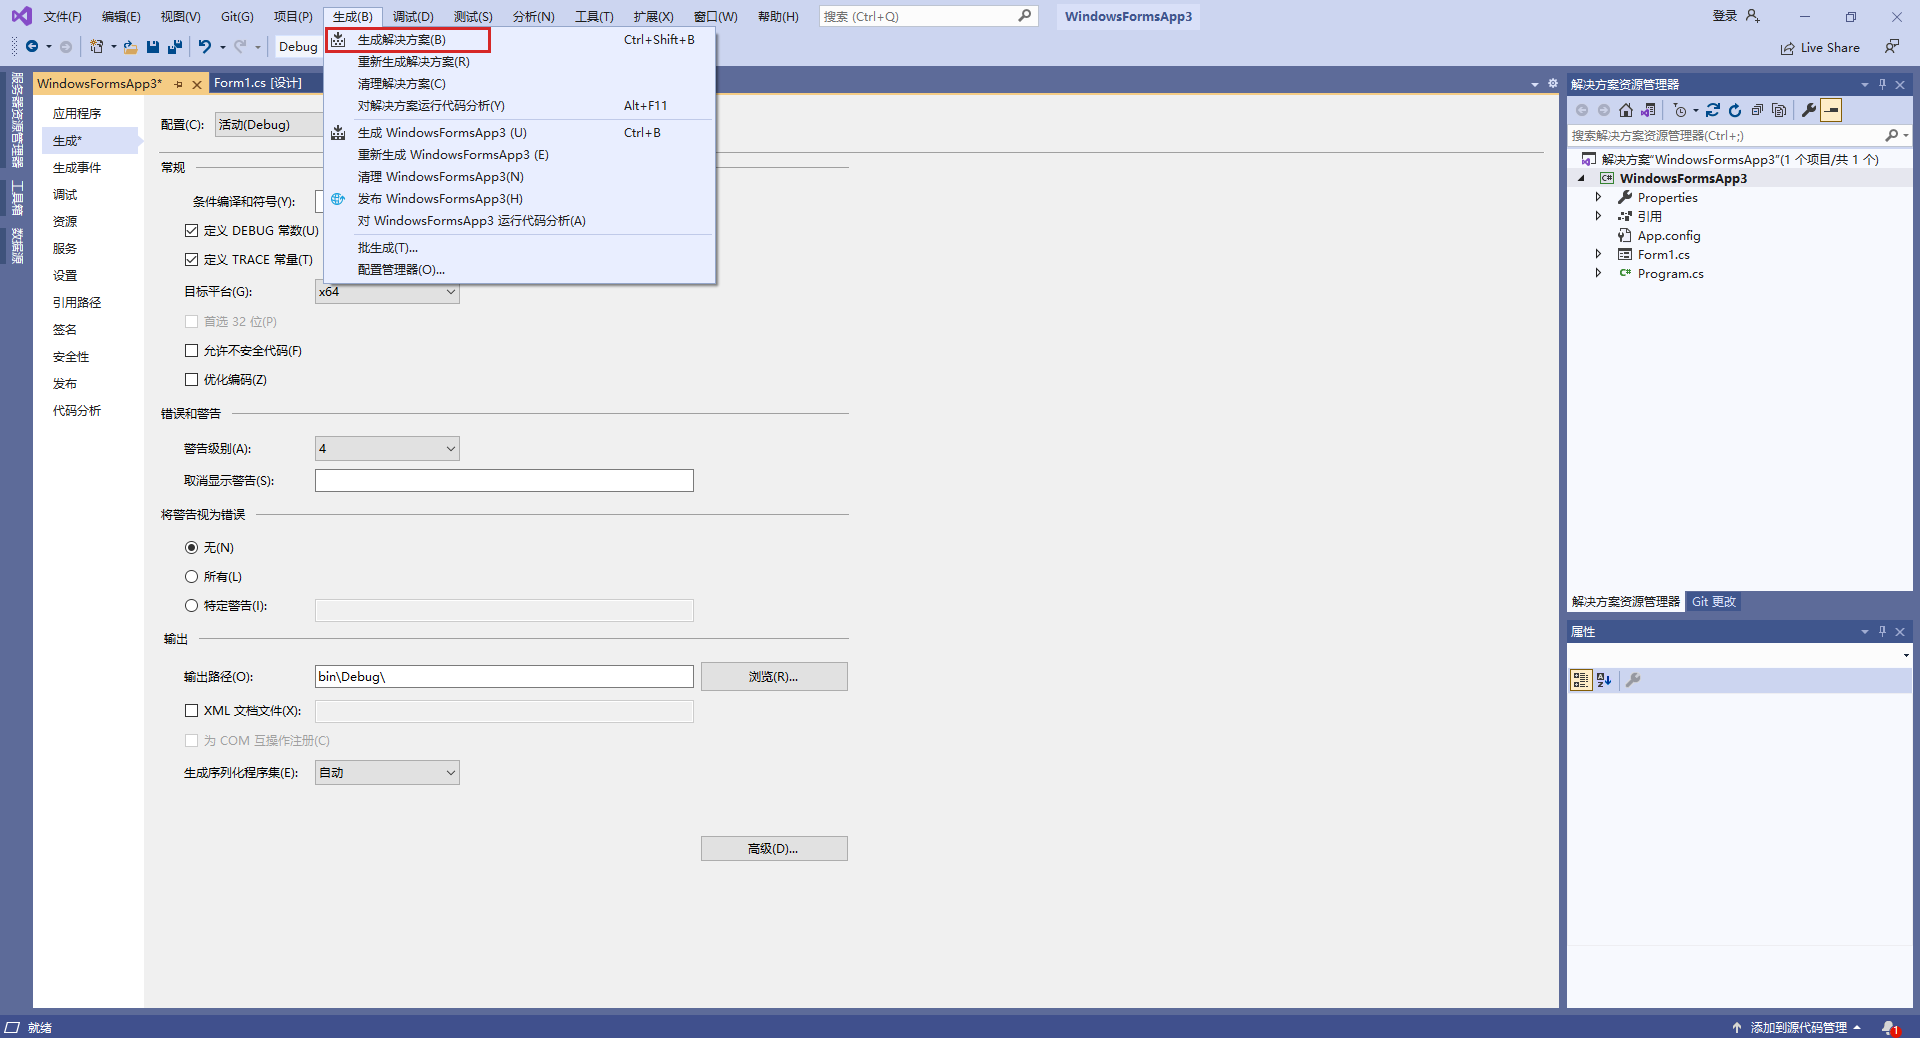
Task: Open the configuration 活动(Debug) dropdown
Action: [x=269, y=125]
